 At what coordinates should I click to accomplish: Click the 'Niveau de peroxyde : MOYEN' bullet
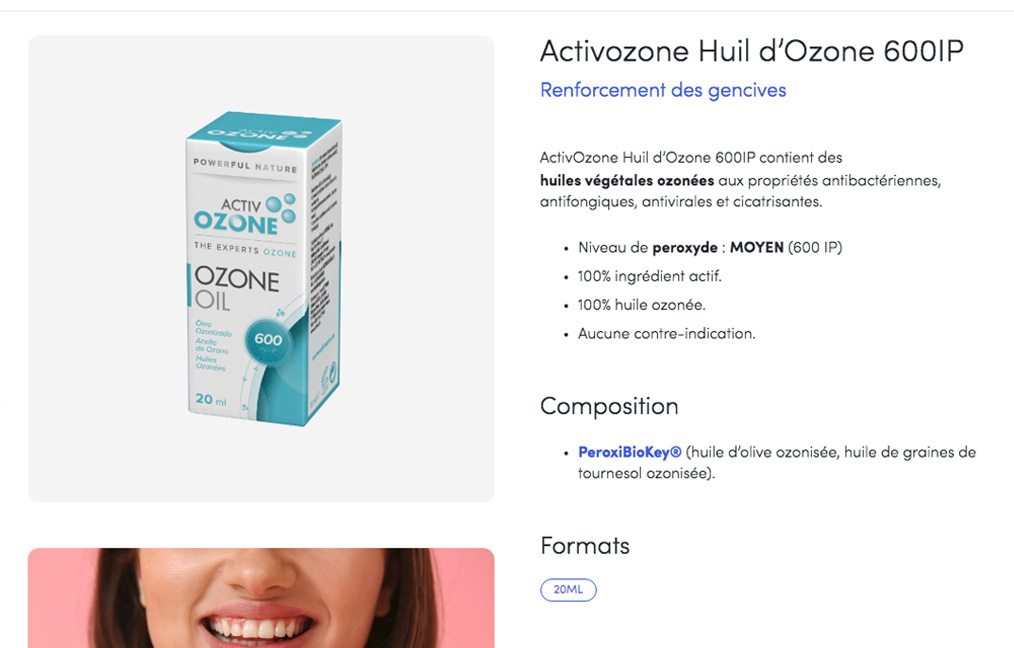pyautogui.click(x=710, y=248)
